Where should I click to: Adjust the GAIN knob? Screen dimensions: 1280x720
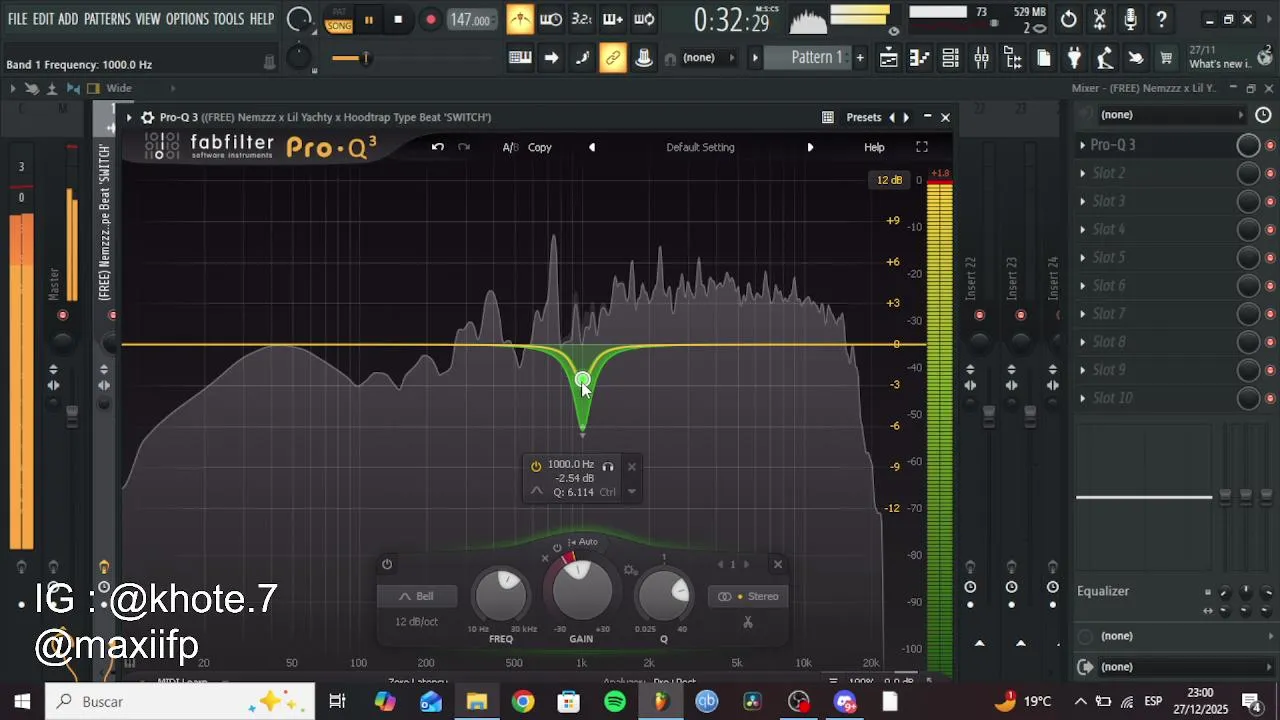(x=582, y=590)
